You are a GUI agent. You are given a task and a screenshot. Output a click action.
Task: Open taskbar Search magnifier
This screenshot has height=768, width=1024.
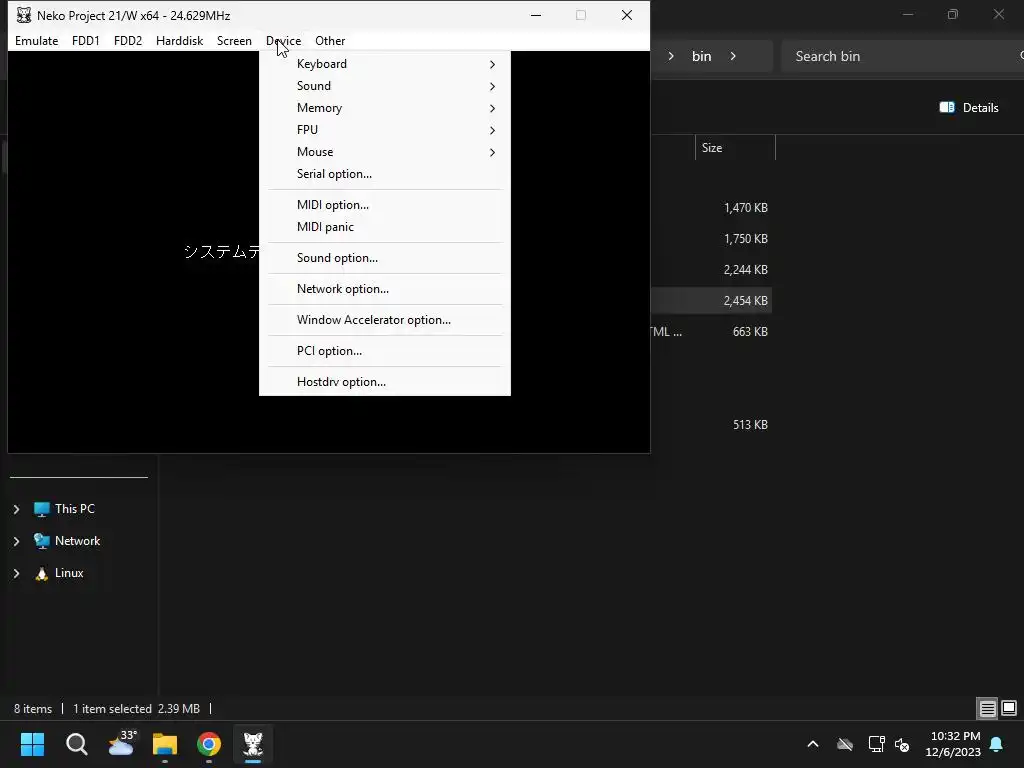(x=76, y=744)
